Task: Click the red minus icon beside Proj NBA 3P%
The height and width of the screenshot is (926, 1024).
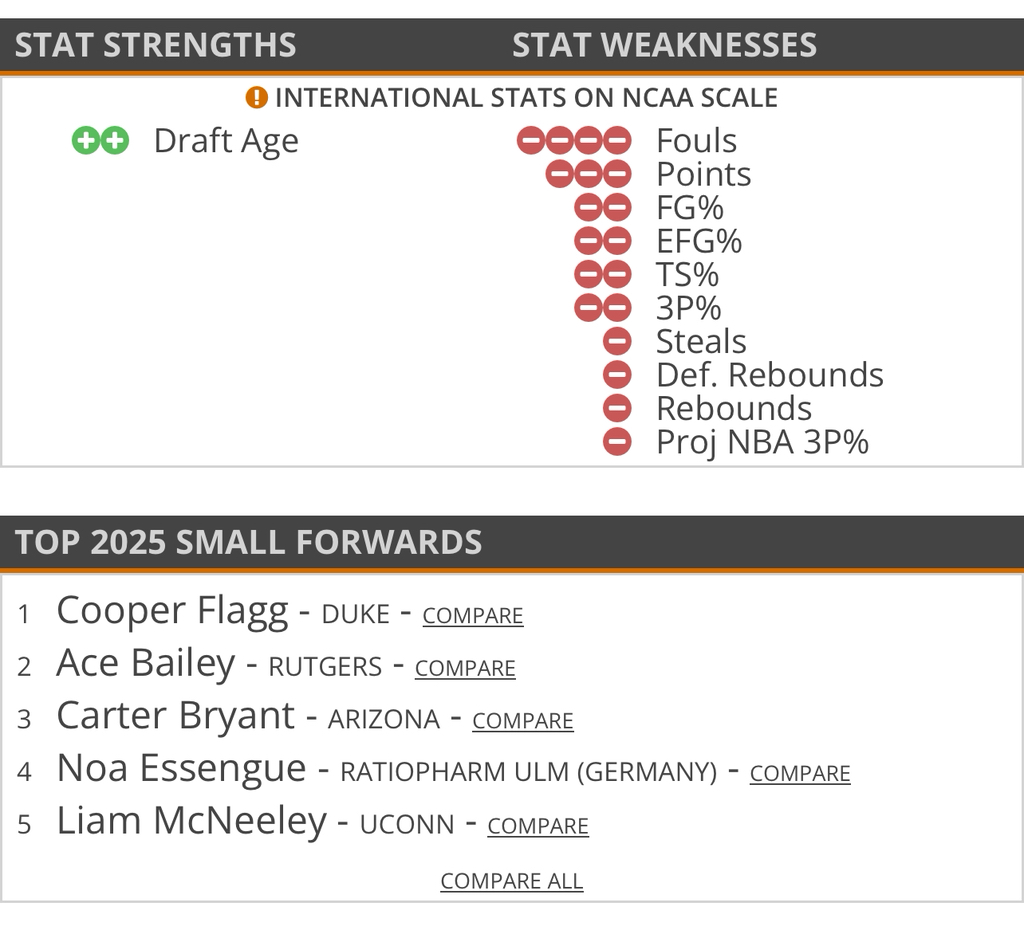Action: coord(618,442)
